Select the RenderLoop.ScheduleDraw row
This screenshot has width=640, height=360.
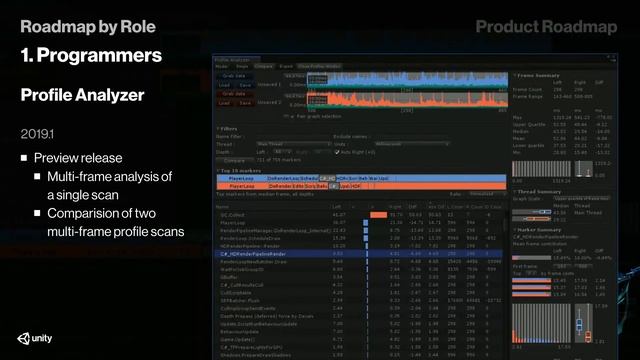pos(359,238)
